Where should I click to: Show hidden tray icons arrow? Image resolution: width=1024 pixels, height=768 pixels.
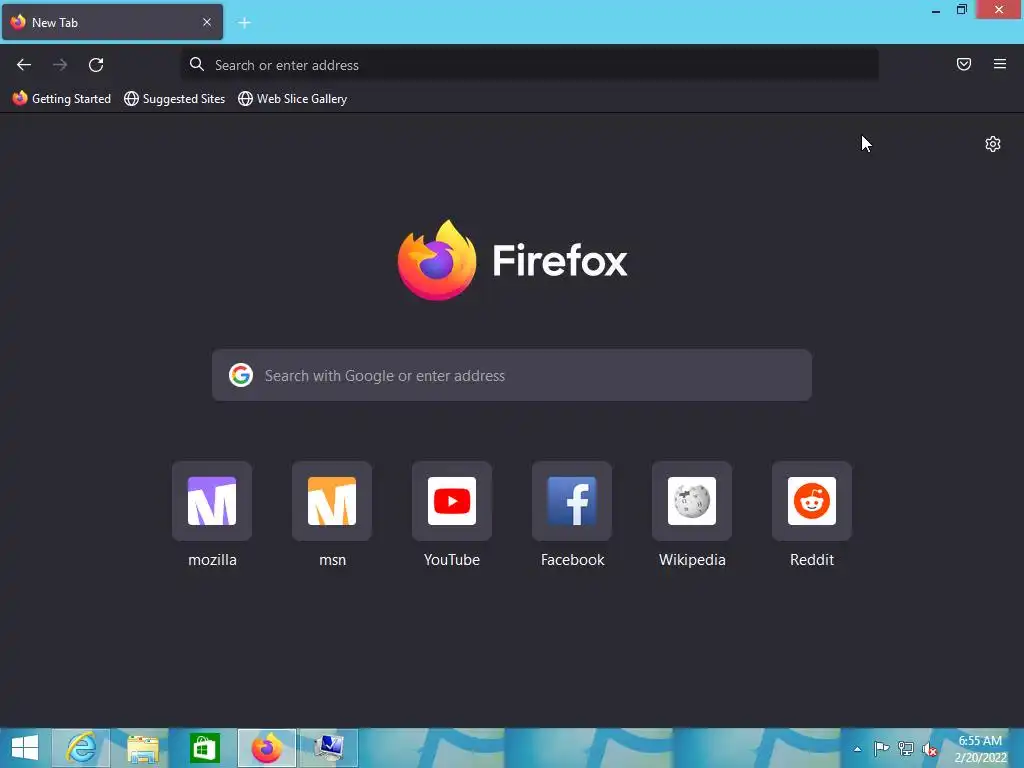pos(857,749)
